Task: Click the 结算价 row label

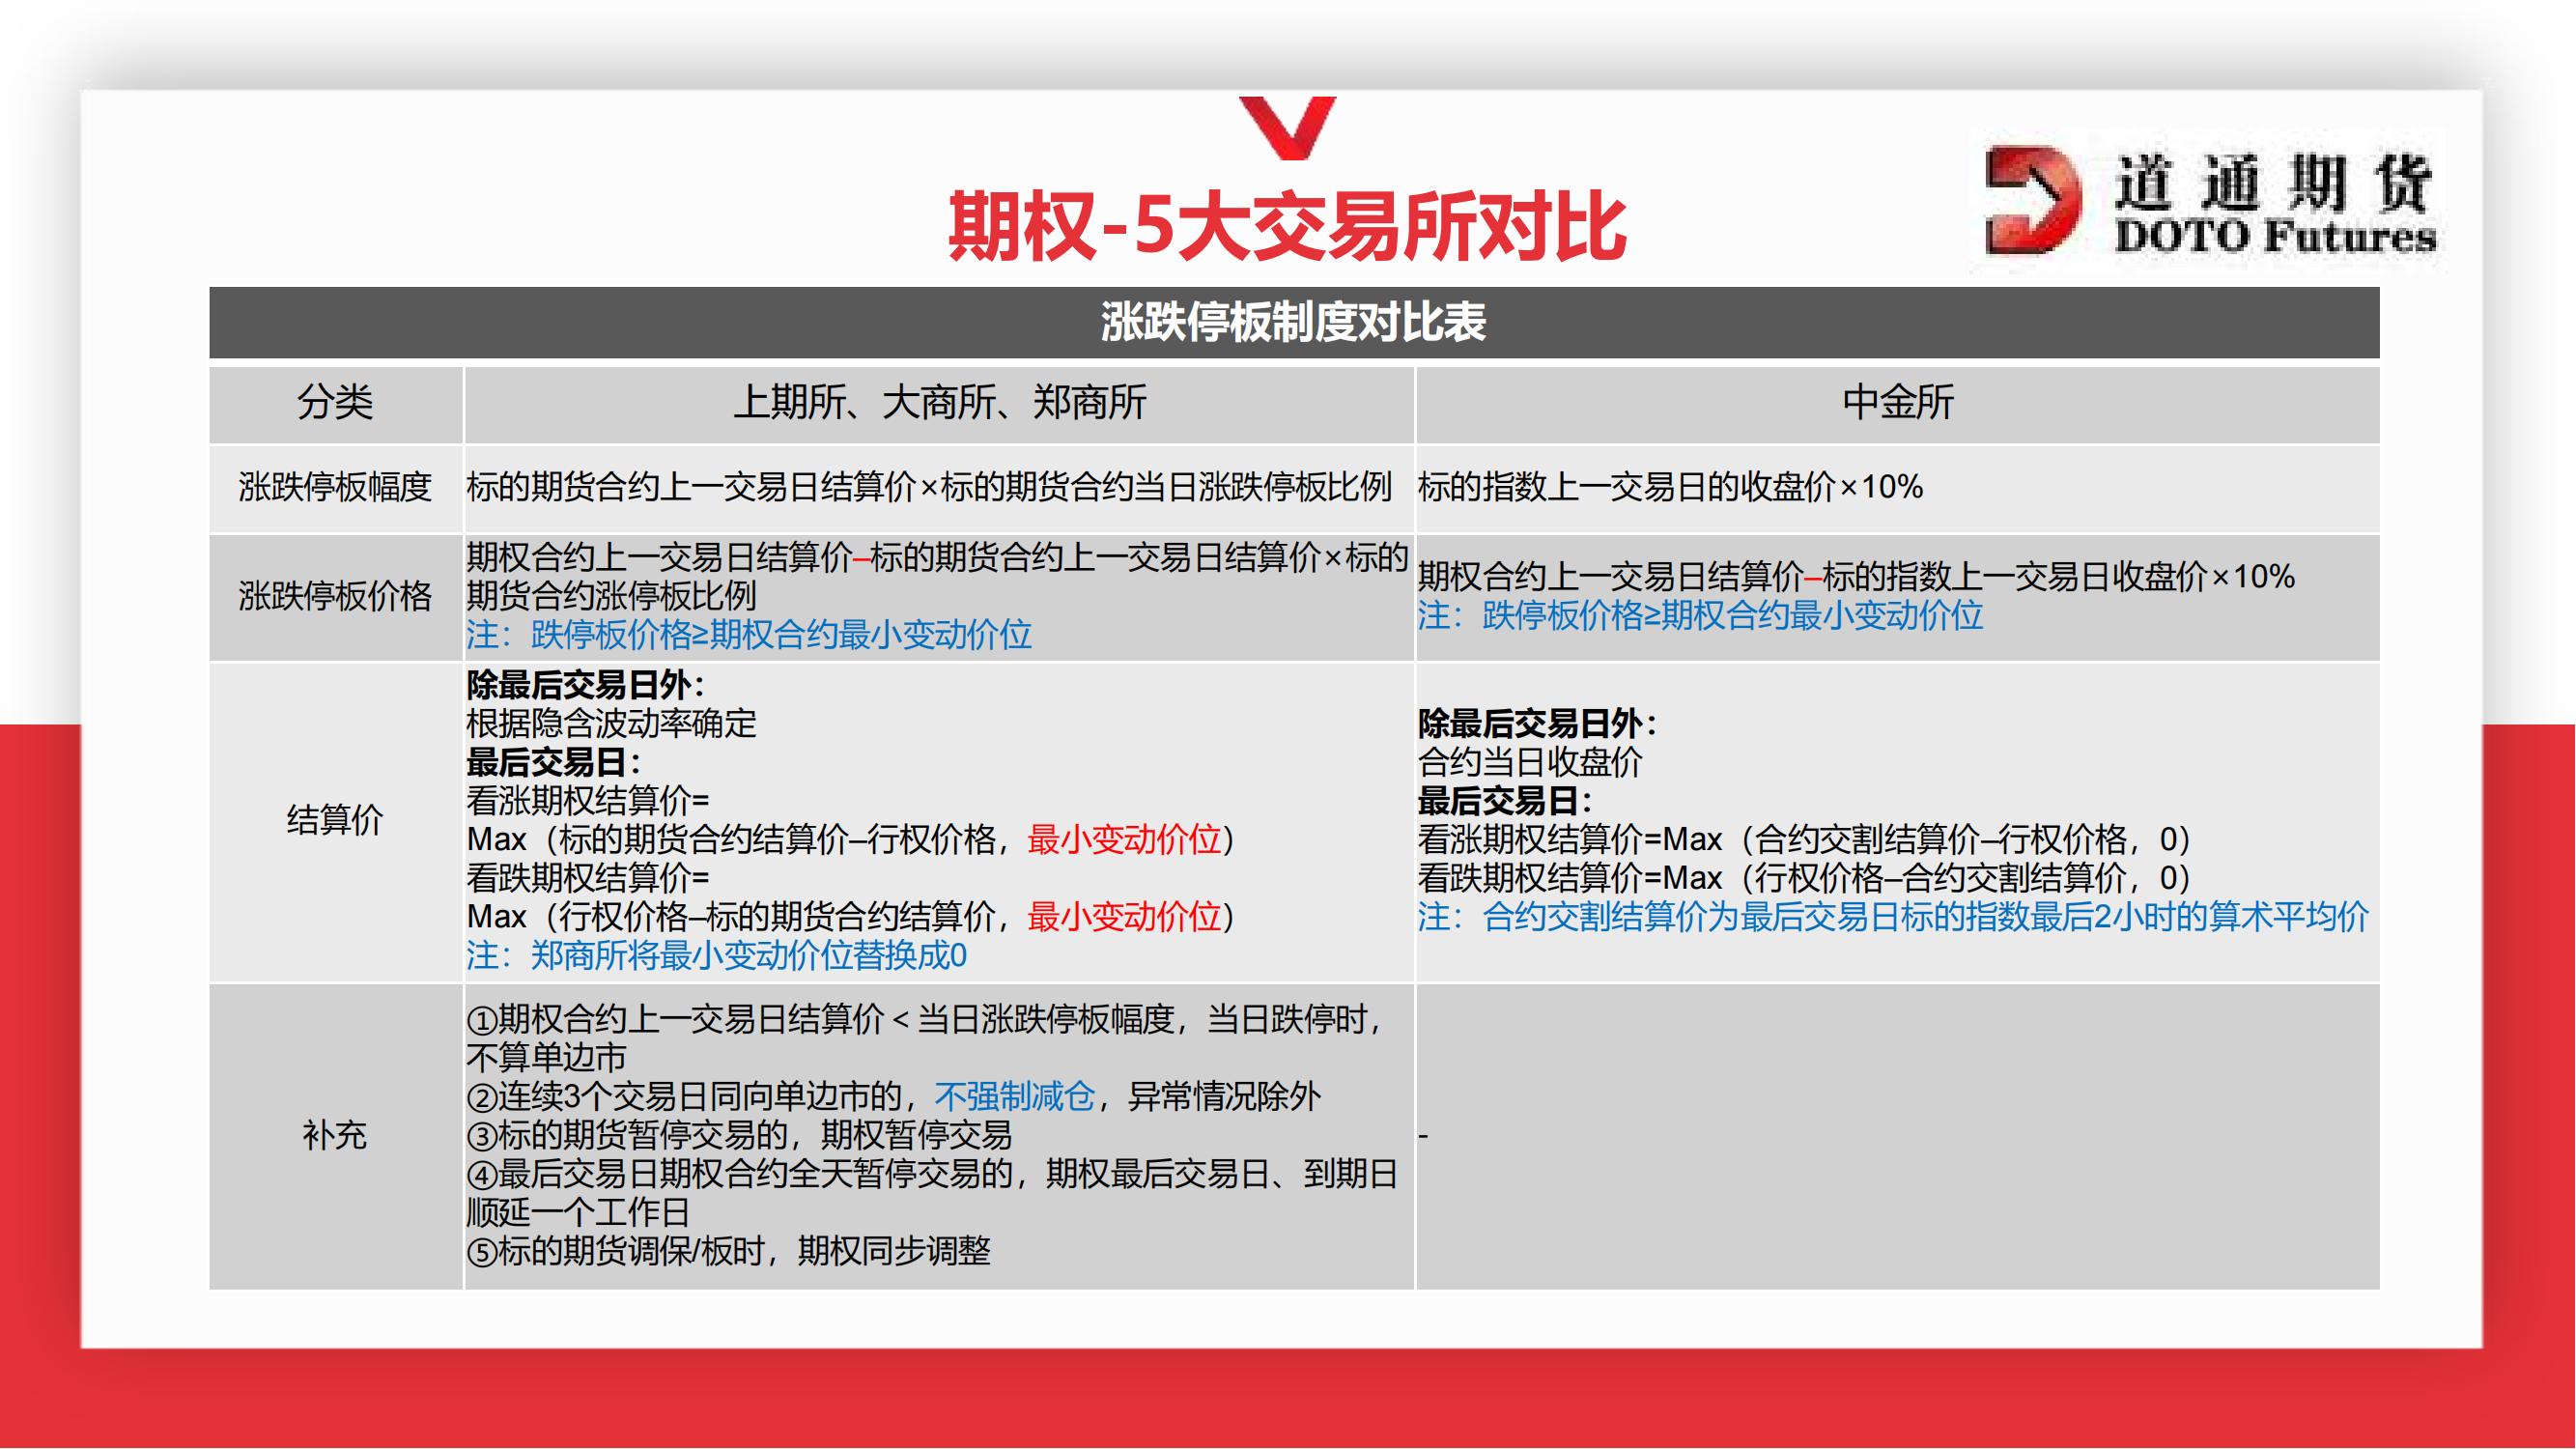Action: point(335,820)
